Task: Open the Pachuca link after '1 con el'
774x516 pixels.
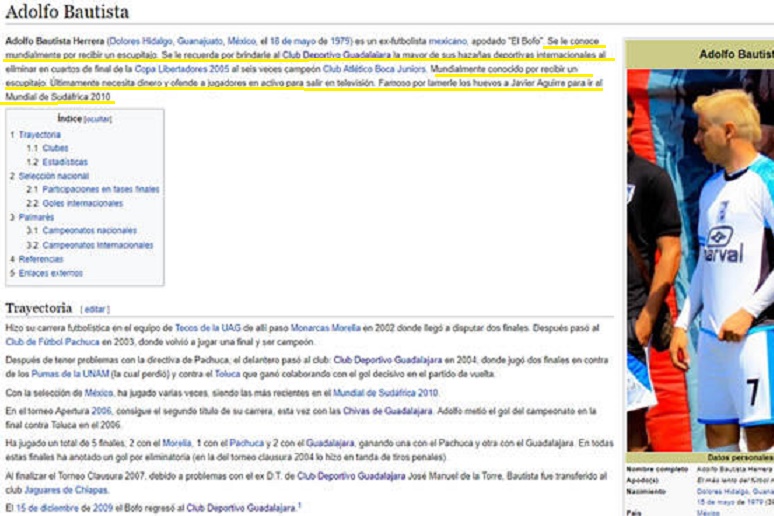Action: pyautogui.click(x=247, y=443)
